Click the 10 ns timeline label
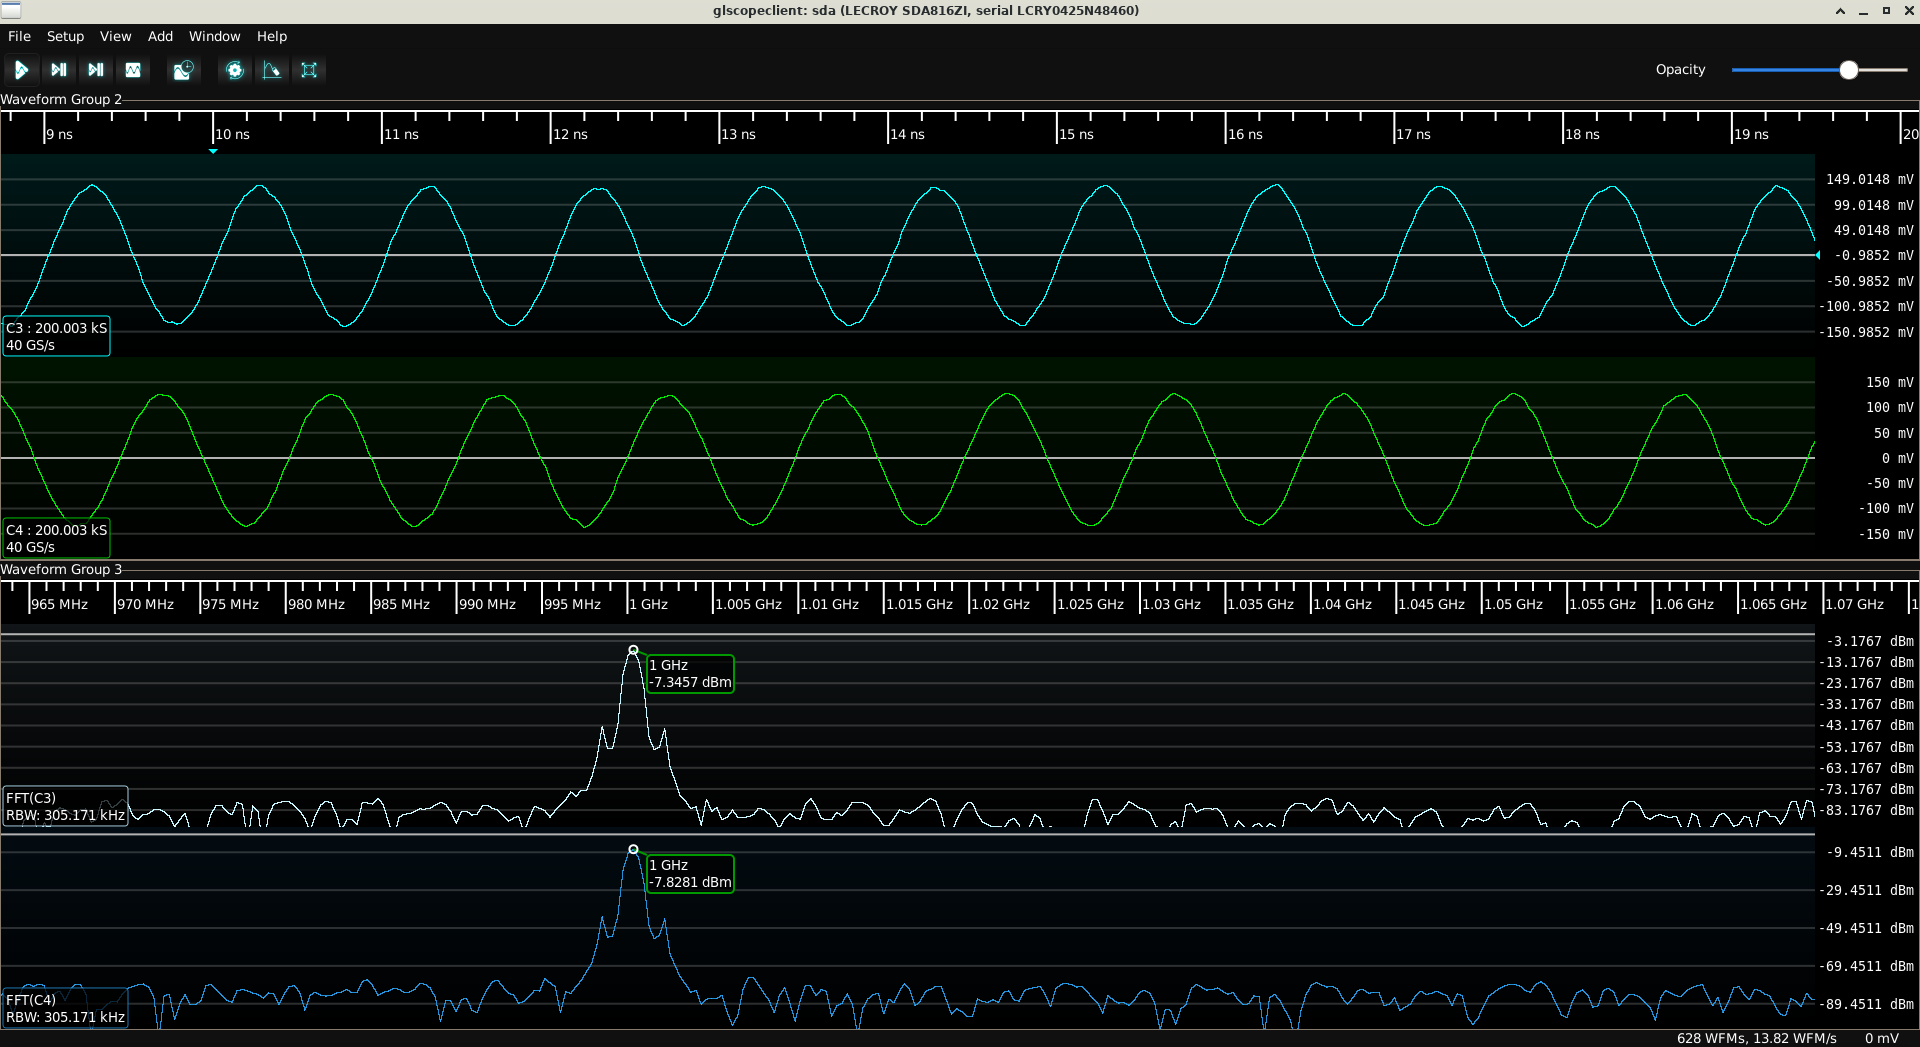The image size is (1920, 1047). (x=232, y=134)
